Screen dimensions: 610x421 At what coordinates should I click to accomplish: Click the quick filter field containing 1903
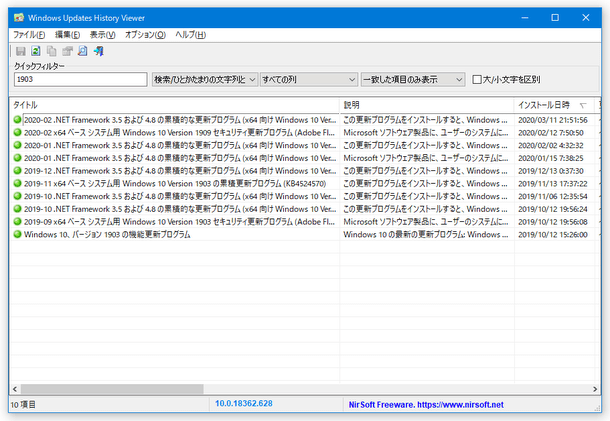tap(81, 79)
